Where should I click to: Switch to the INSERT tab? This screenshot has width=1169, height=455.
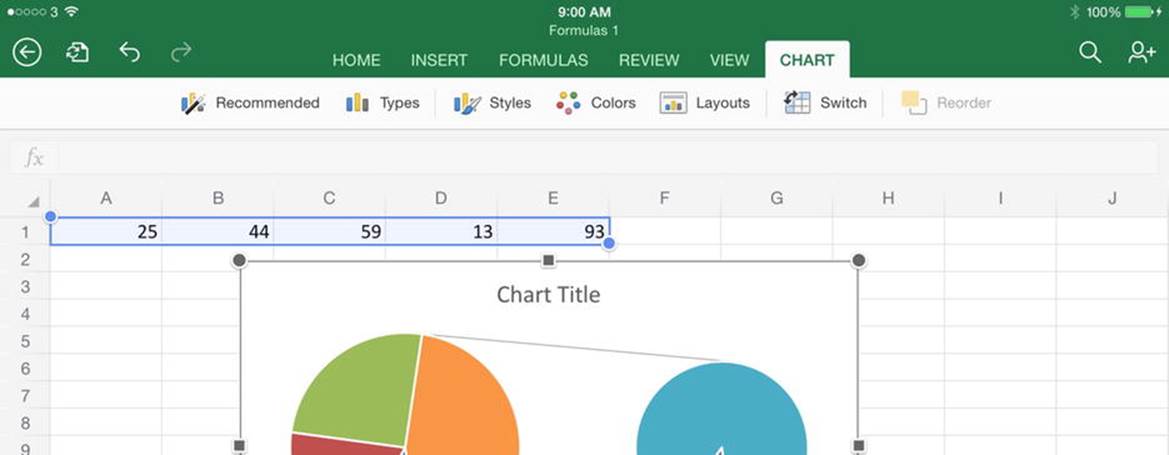click(439, 60)
